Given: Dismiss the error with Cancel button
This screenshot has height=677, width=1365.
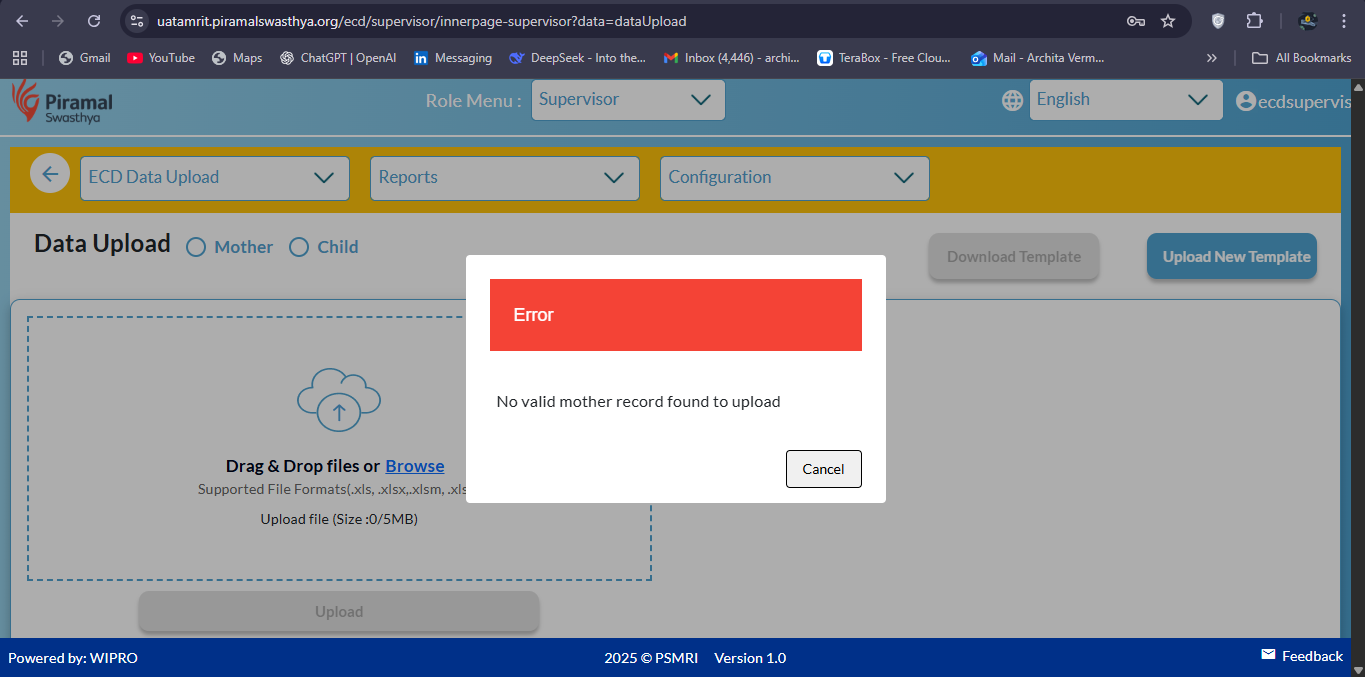Looking at the screenshot, I should 823,469.
